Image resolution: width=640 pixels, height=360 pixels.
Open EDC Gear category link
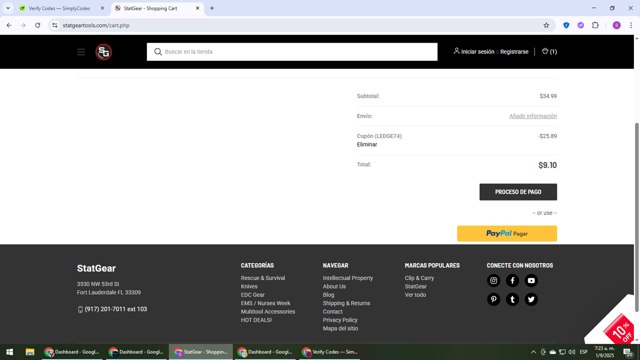pyautogui.click(x=253, y=295)
